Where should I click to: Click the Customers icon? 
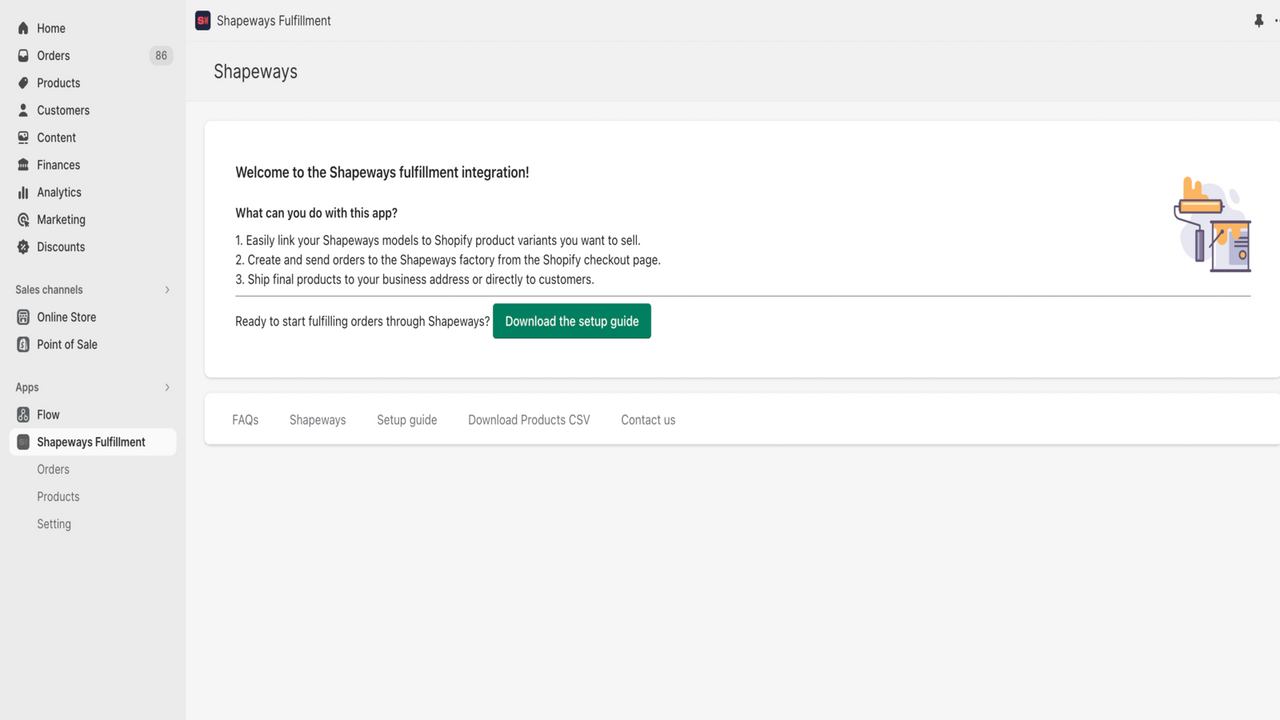[22, 110]
